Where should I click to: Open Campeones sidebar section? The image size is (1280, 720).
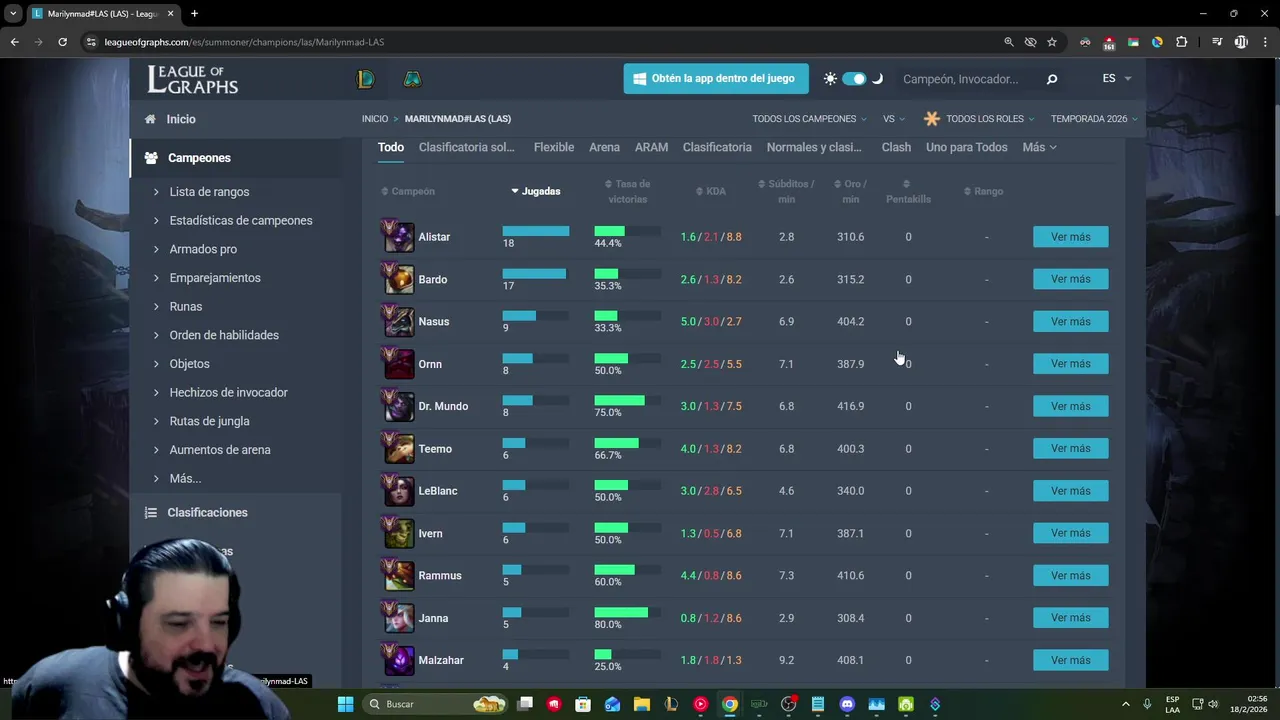(x=199, y=158)
